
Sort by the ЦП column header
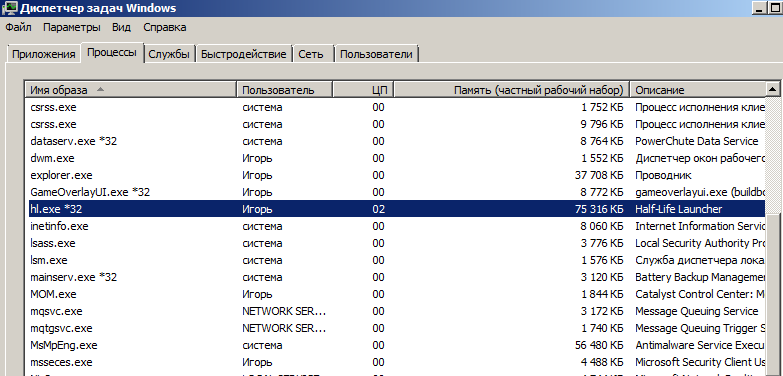364,90
